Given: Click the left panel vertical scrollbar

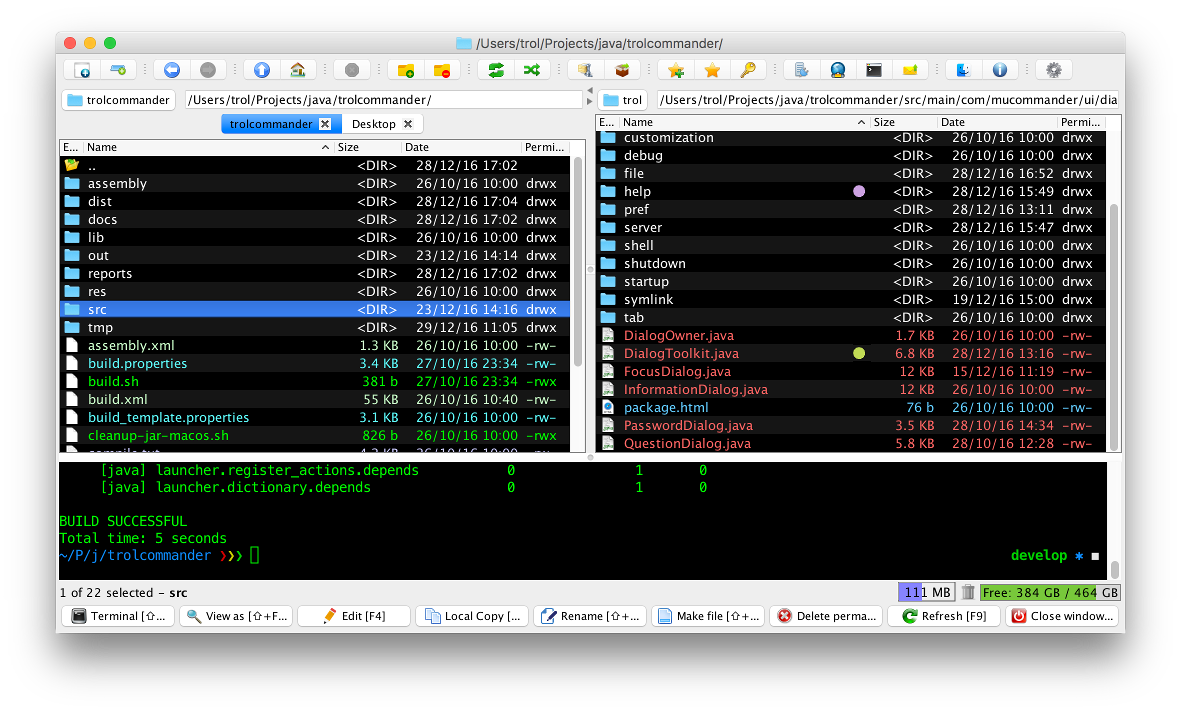Looking at the screenshot, I should pos(578,264).
